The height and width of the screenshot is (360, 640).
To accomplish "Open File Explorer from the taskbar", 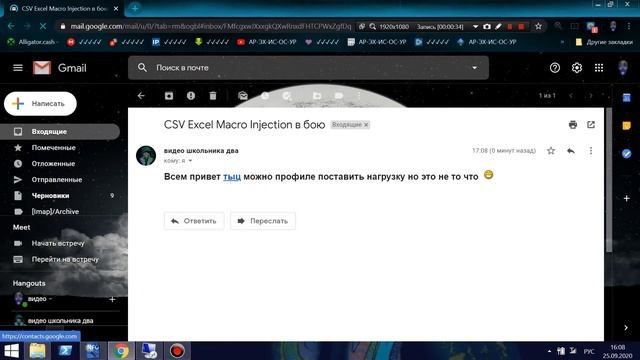I will 37,351.
